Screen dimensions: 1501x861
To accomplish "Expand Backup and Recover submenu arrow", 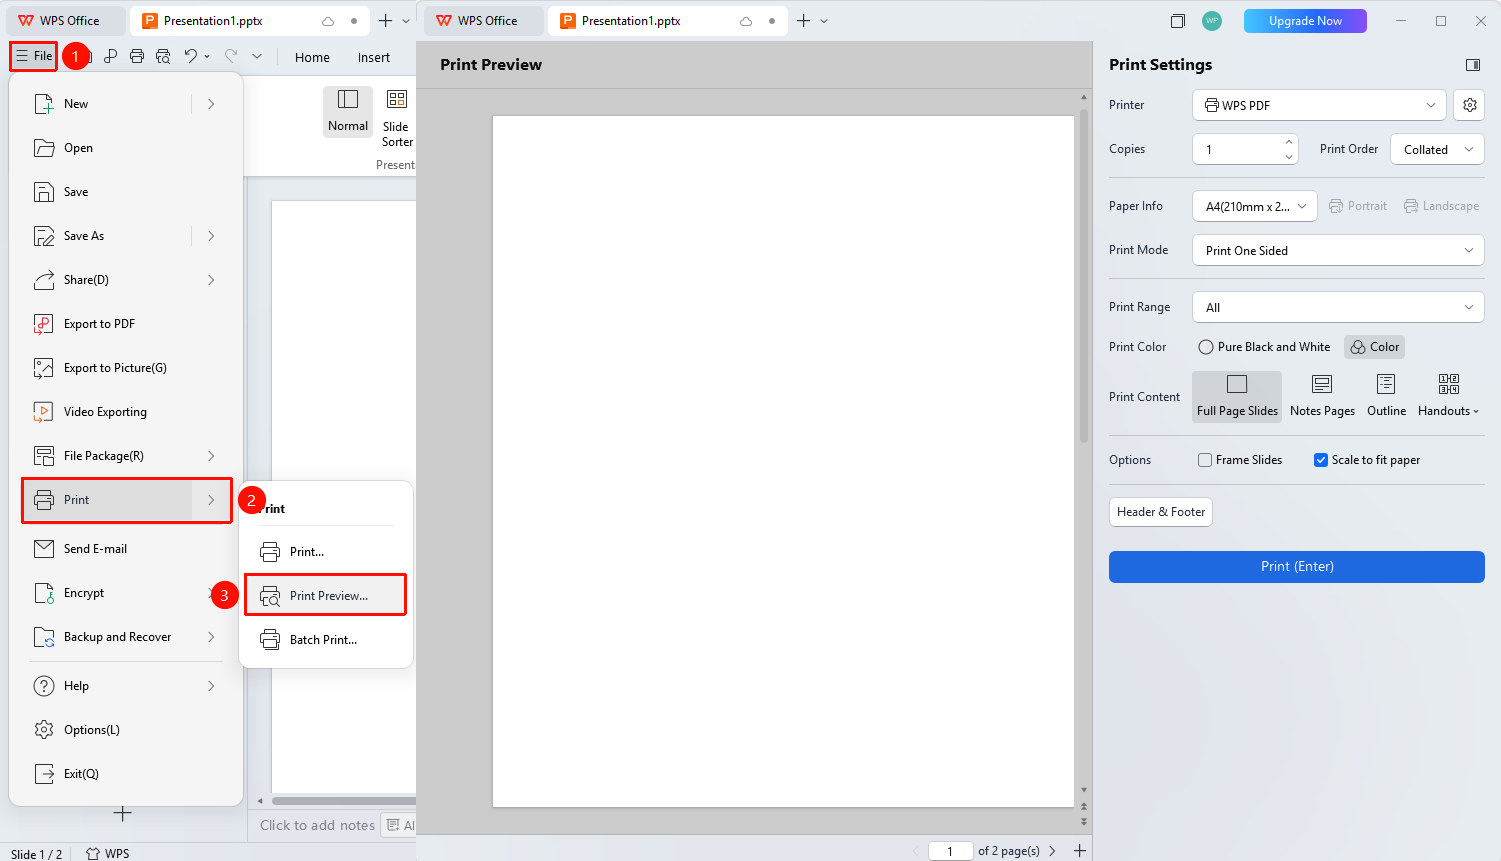I will point(211,637).
